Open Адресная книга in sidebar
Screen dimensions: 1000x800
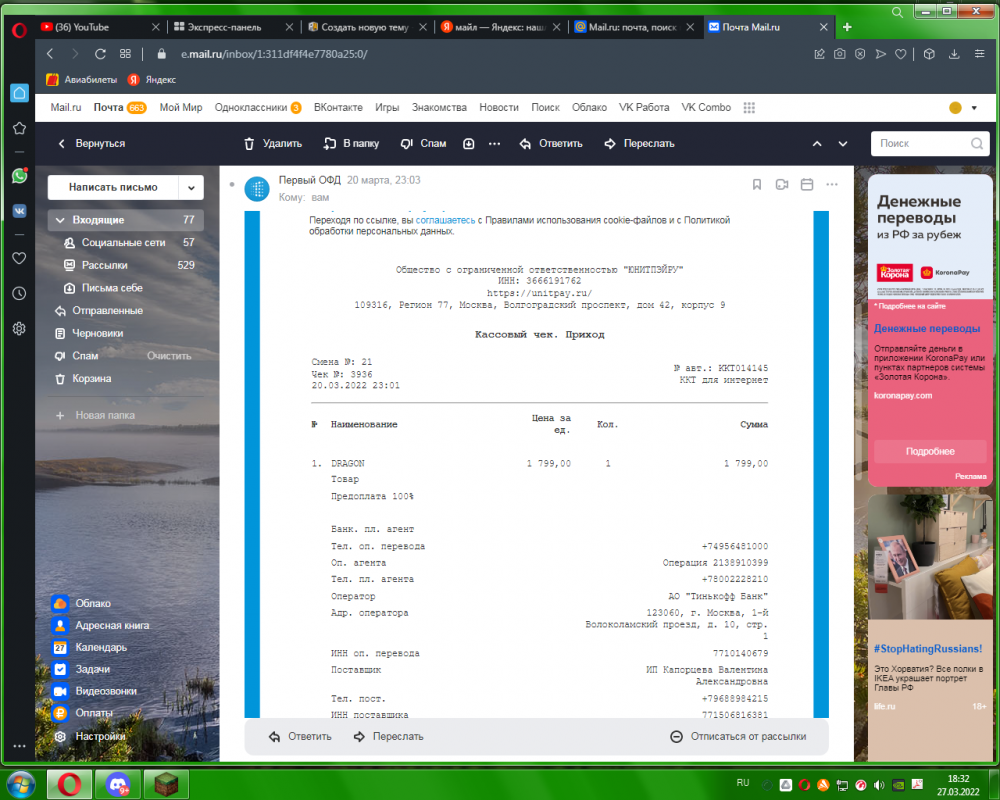pos(102,626)
